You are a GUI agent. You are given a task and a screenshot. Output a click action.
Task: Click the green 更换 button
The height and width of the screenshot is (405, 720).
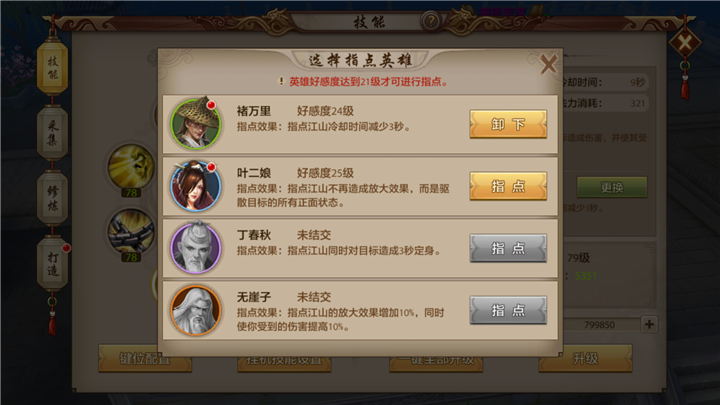612,187
